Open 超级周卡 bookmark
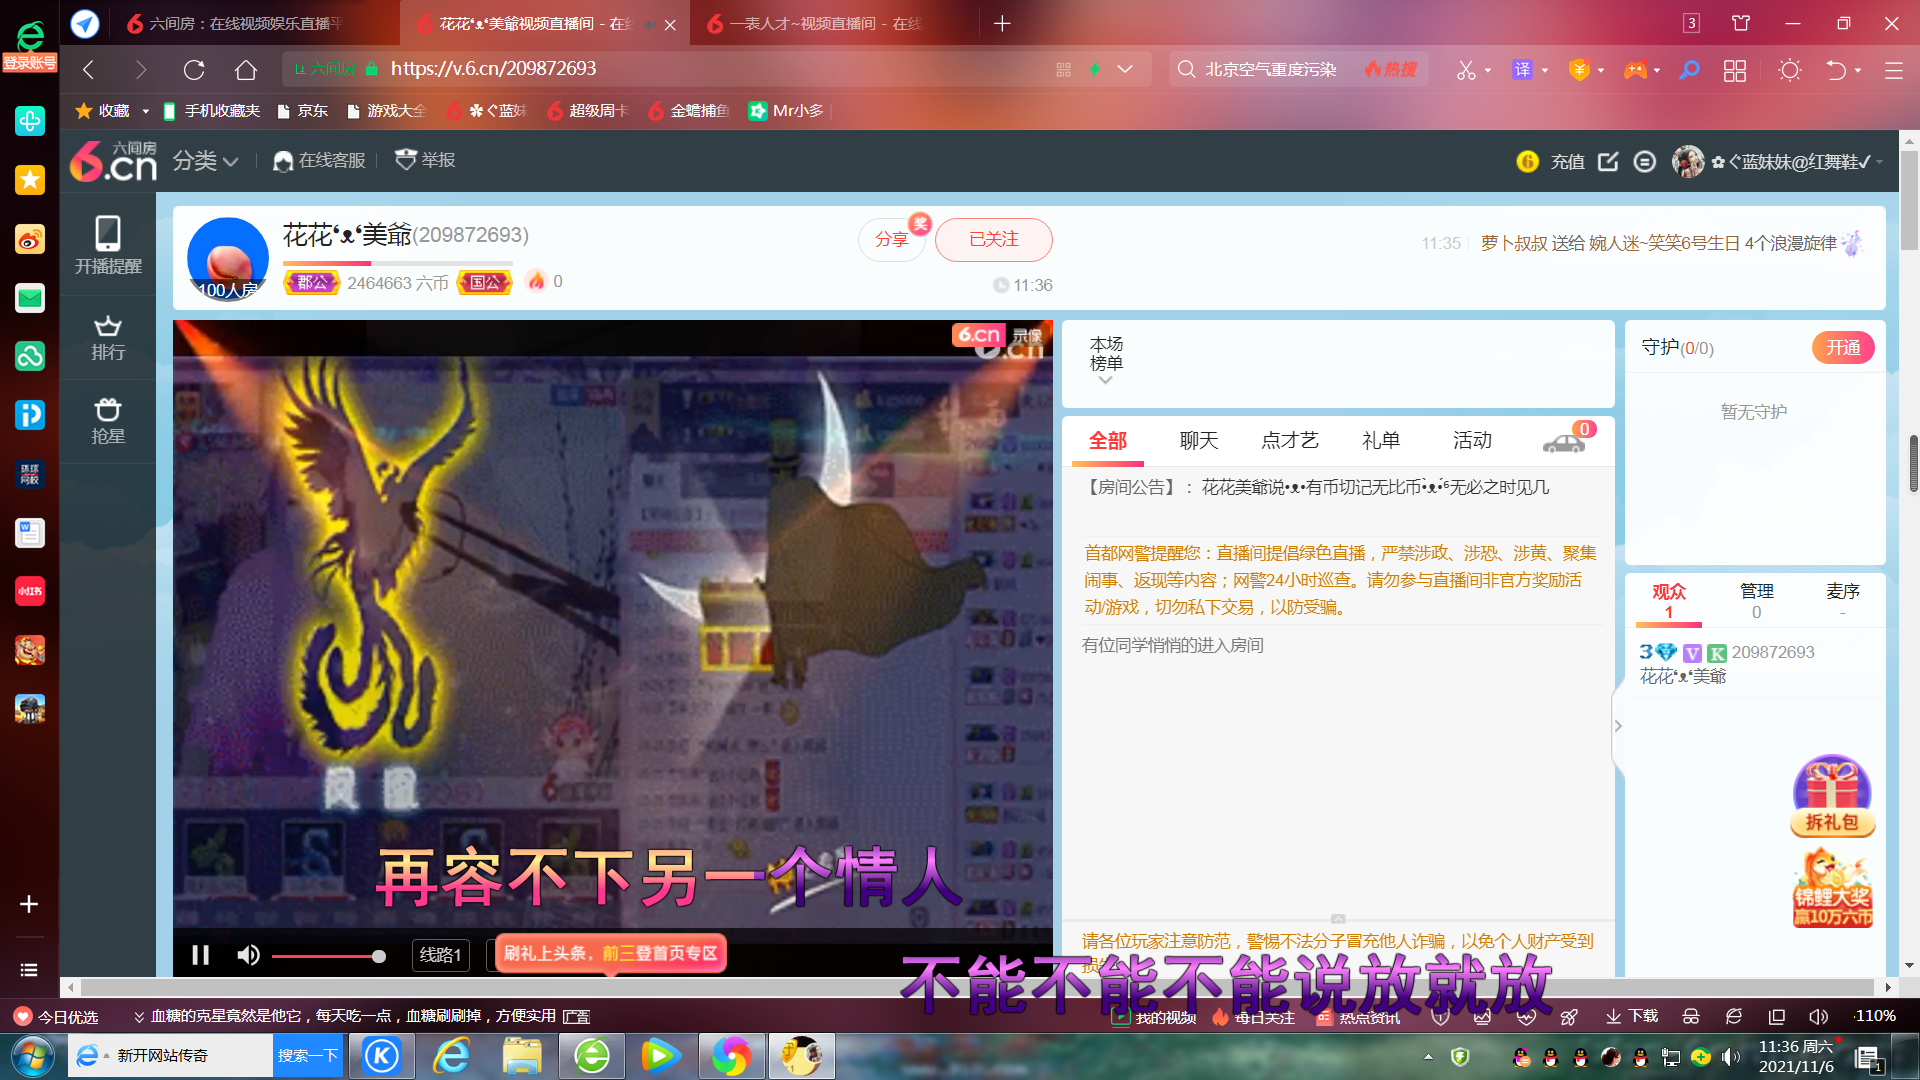Screen dimensions: 1920x1080 pos(588,111)
